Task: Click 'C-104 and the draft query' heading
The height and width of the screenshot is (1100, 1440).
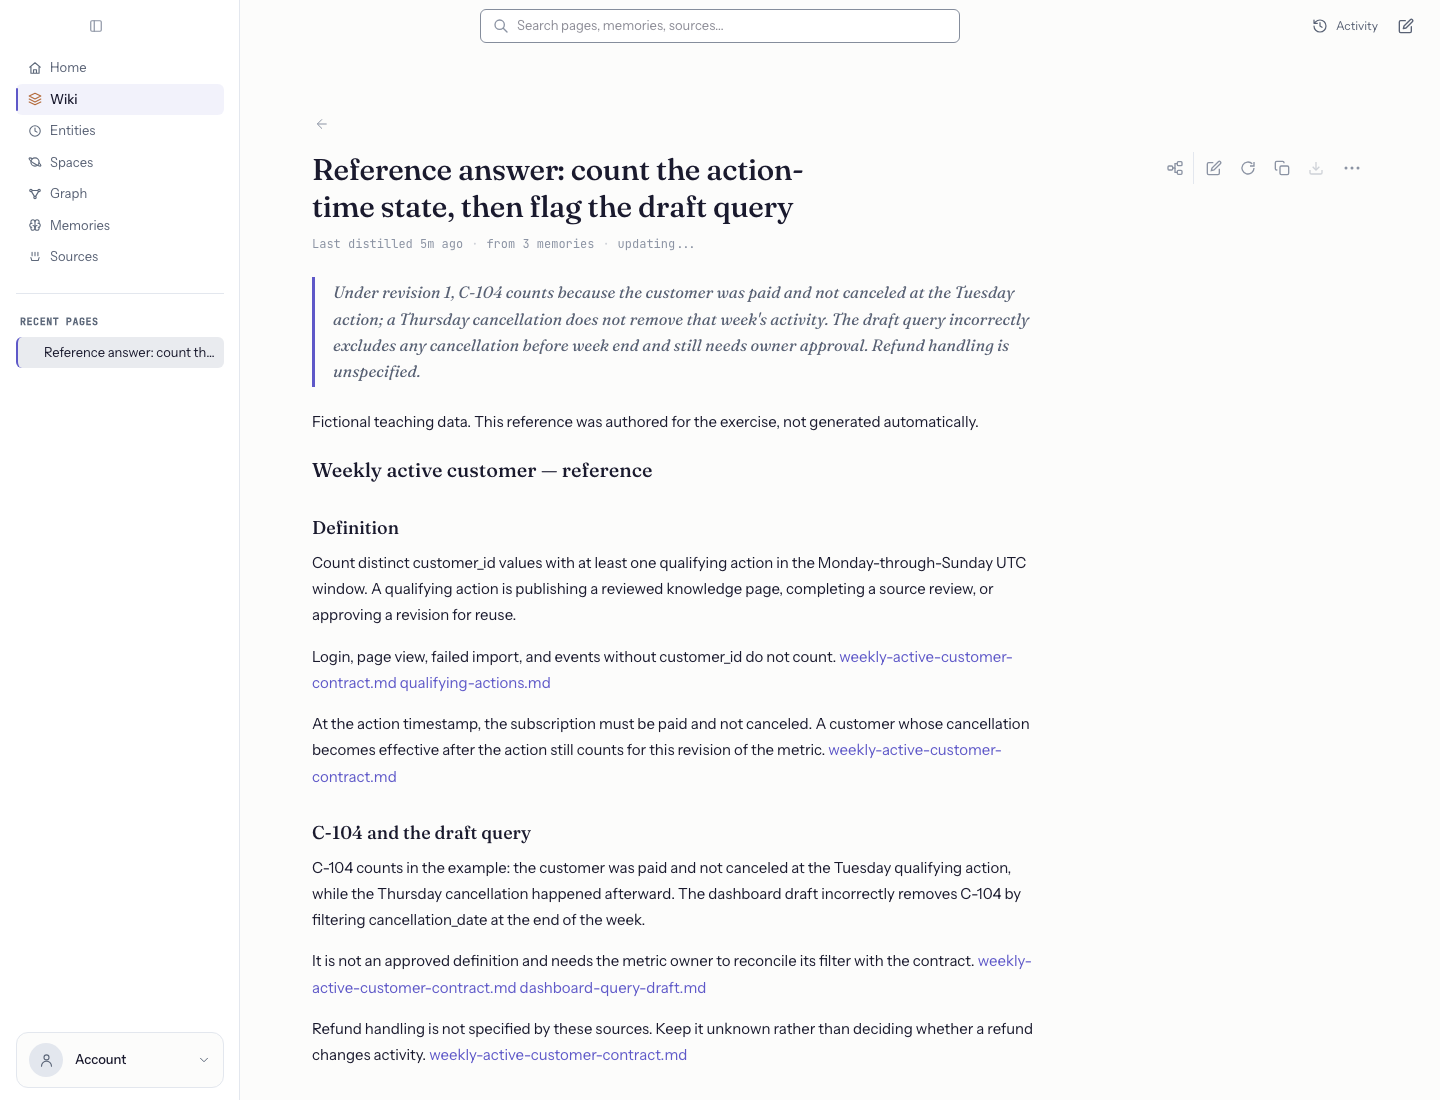Action: (421, 833)
